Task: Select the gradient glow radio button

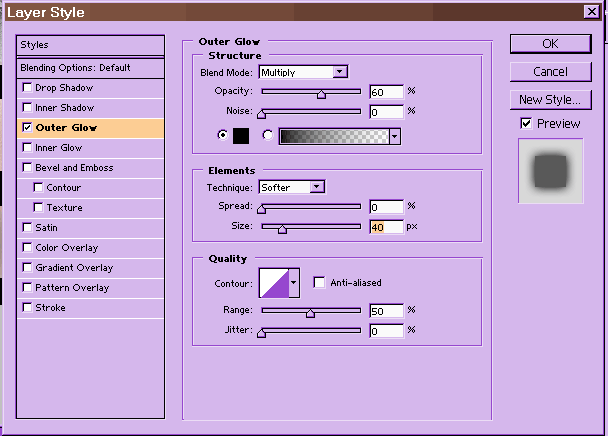Action: 267,136
